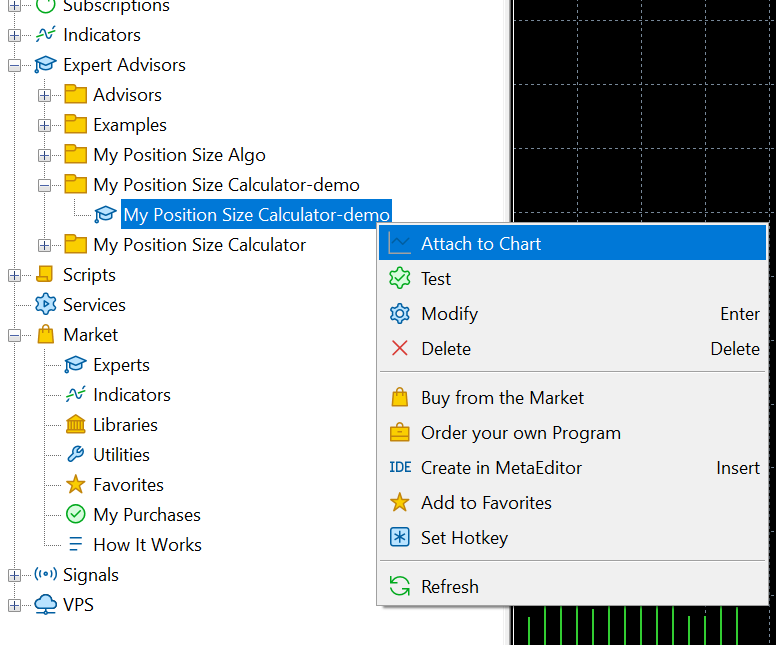Expand the Scripts node

[x=14, y=275]
